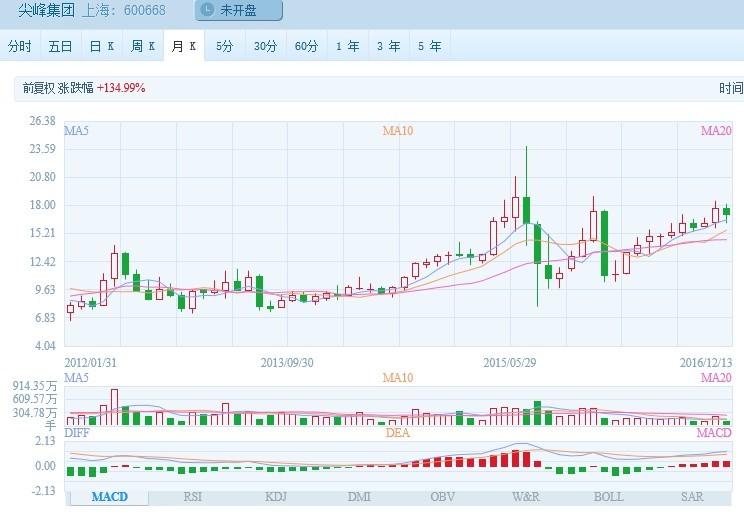Click the 26.38 price axis label
This screenshot has height=515, width=744.
pos(43,121)
